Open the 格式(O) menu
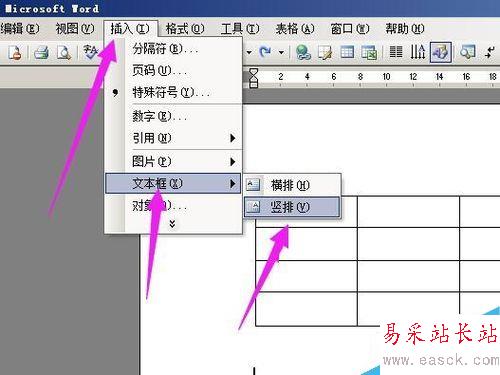Screen dimensions: 500x375 pos(185,29)
